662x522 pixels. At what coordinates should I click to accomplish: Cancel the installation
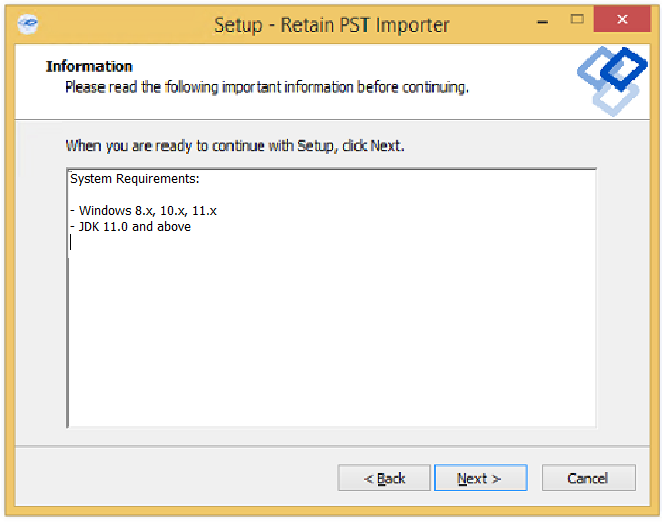[588, 478]
